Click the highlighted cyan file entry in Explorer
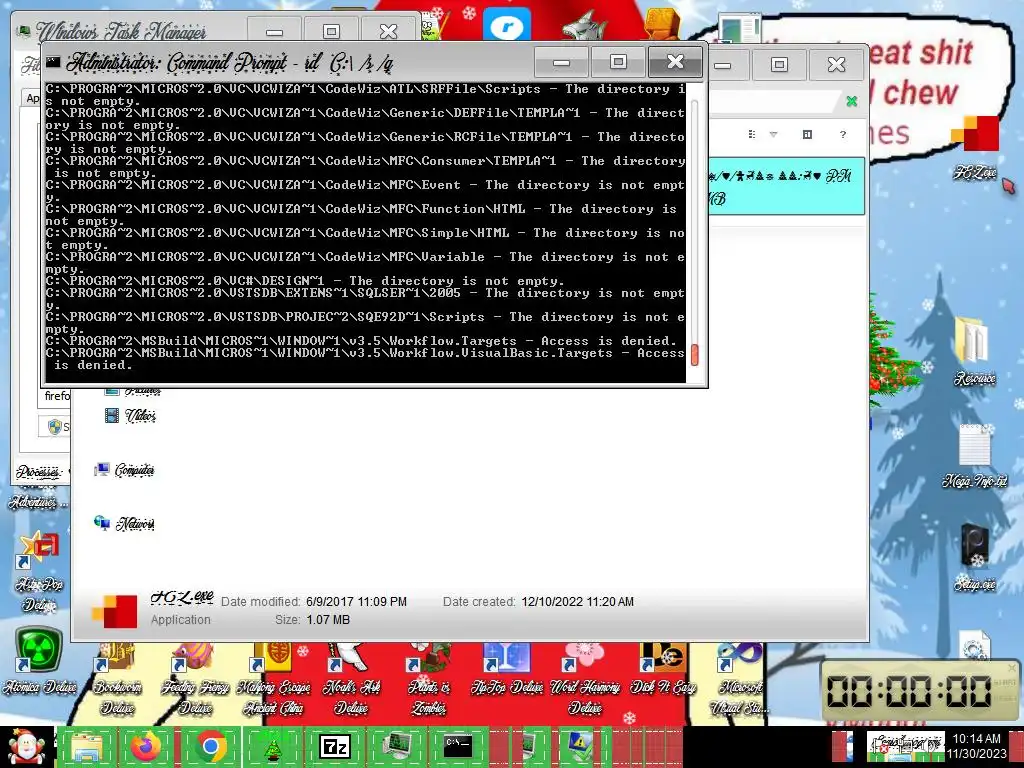 786,186
